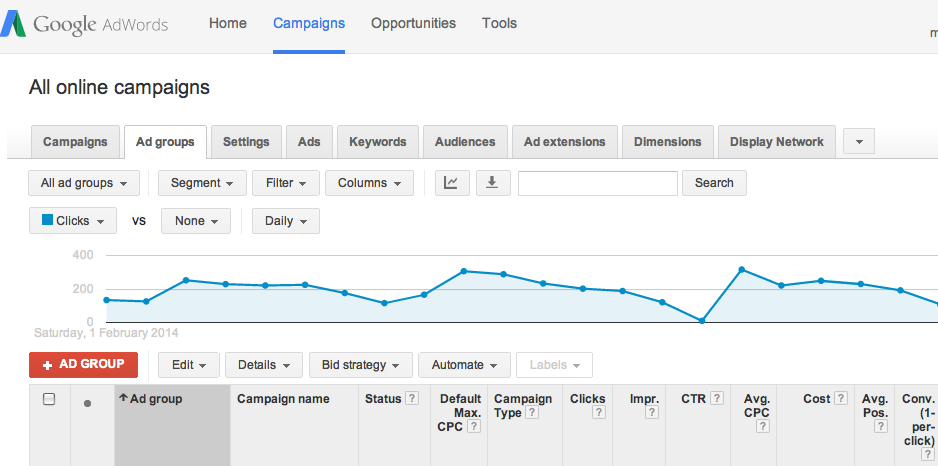Click the status dot column header
938x466 pixels.
click(87, 404)
